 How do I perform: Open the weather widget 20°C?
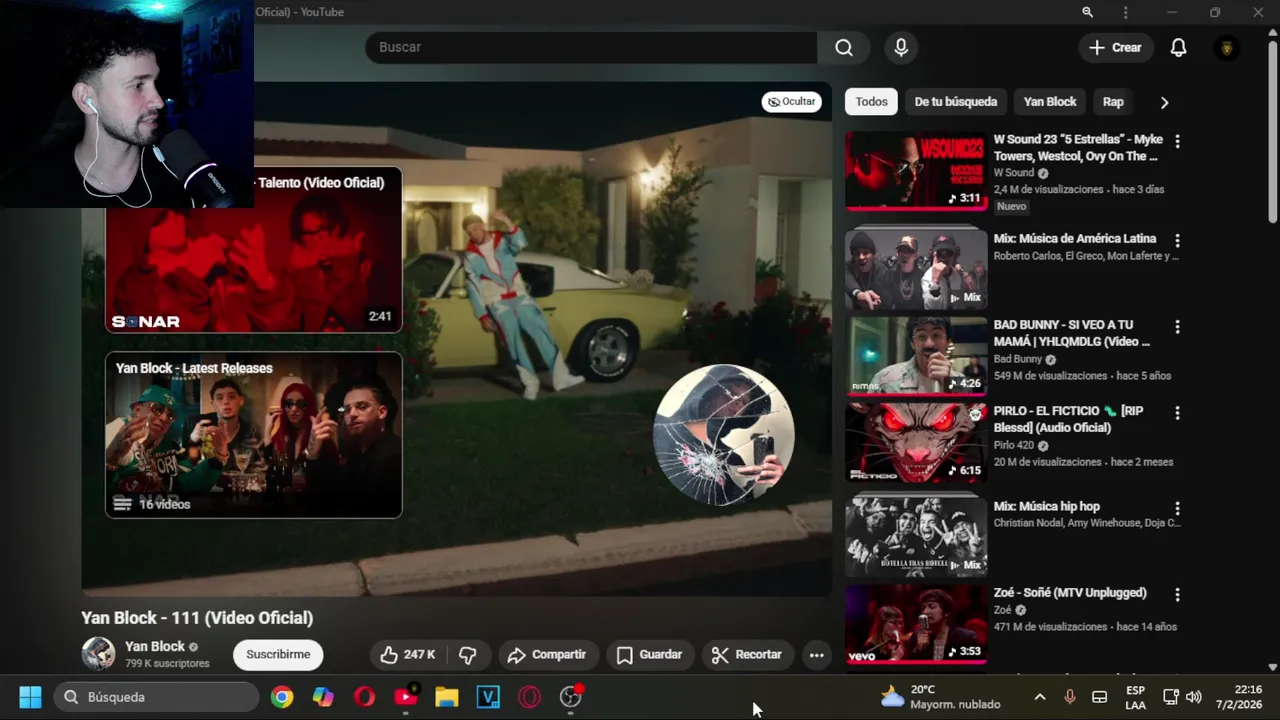click(940, 697)
